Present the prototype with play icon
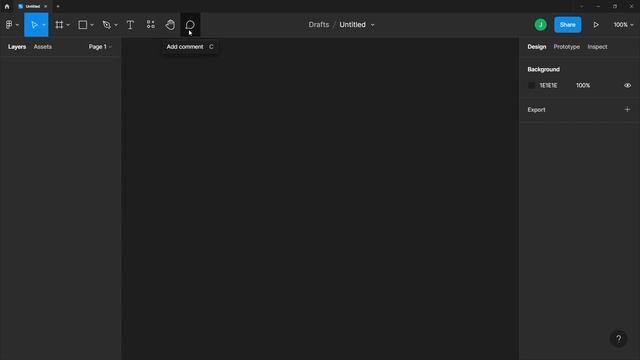Image resolution: width=640 pixels, height=360 pixels. pyautogui.click(x=596, y=25)
